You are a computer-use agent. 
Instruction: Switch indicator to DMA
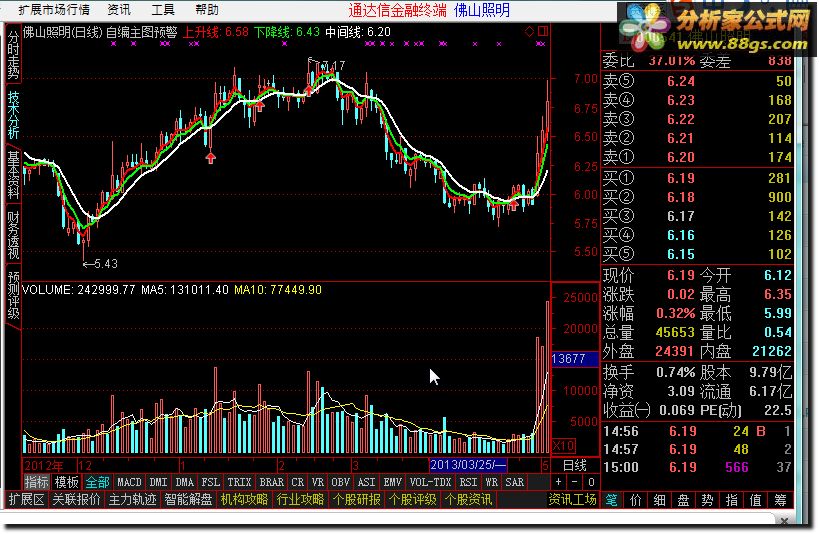(184, 482)
